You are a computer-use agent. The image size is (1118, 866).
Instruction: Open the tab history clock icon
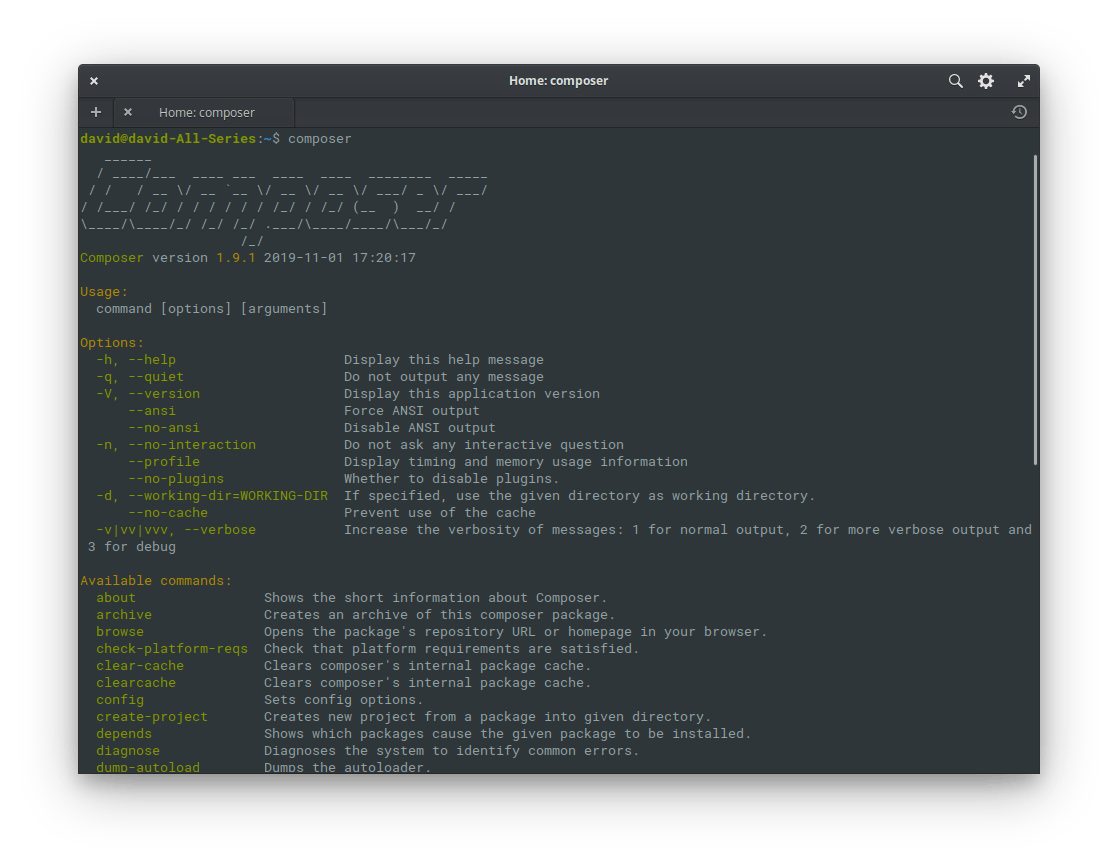[x=1020, y=112]
